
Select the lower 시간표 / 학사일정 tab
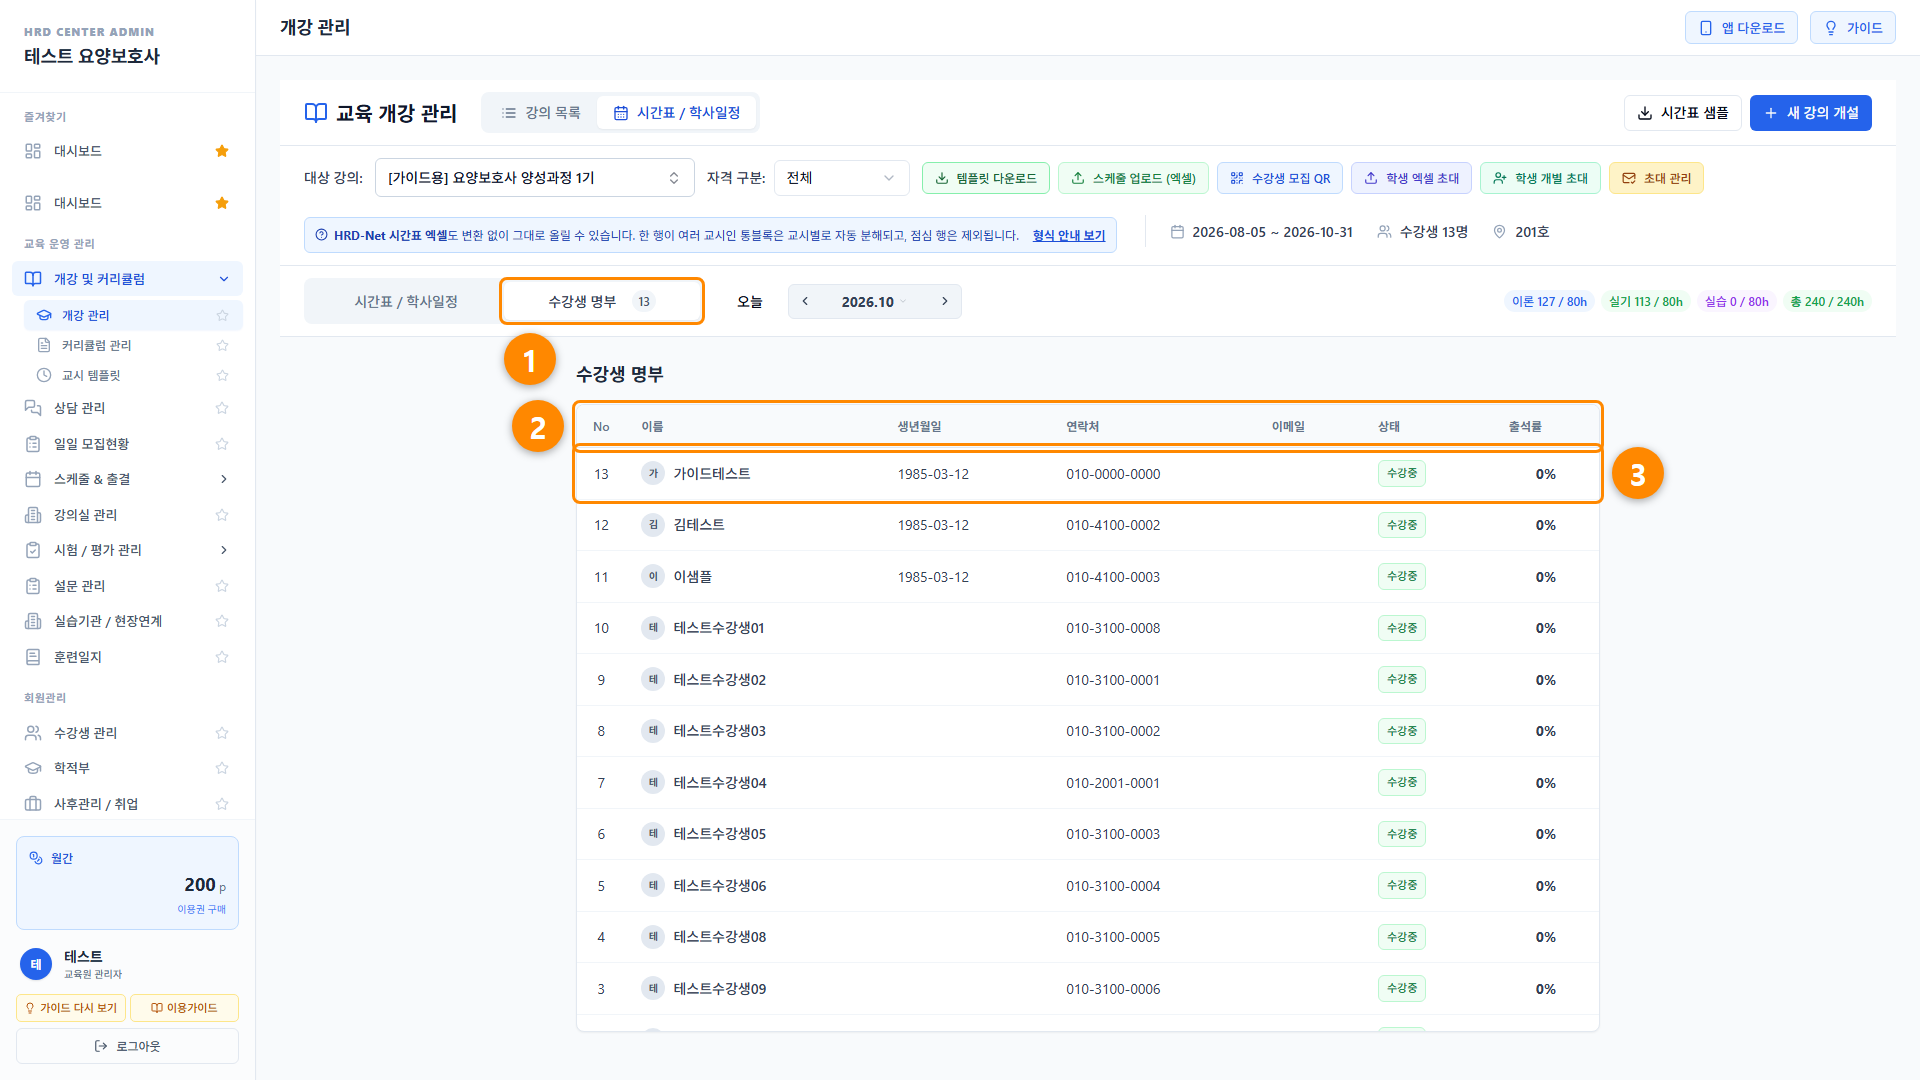click(405, 301)
